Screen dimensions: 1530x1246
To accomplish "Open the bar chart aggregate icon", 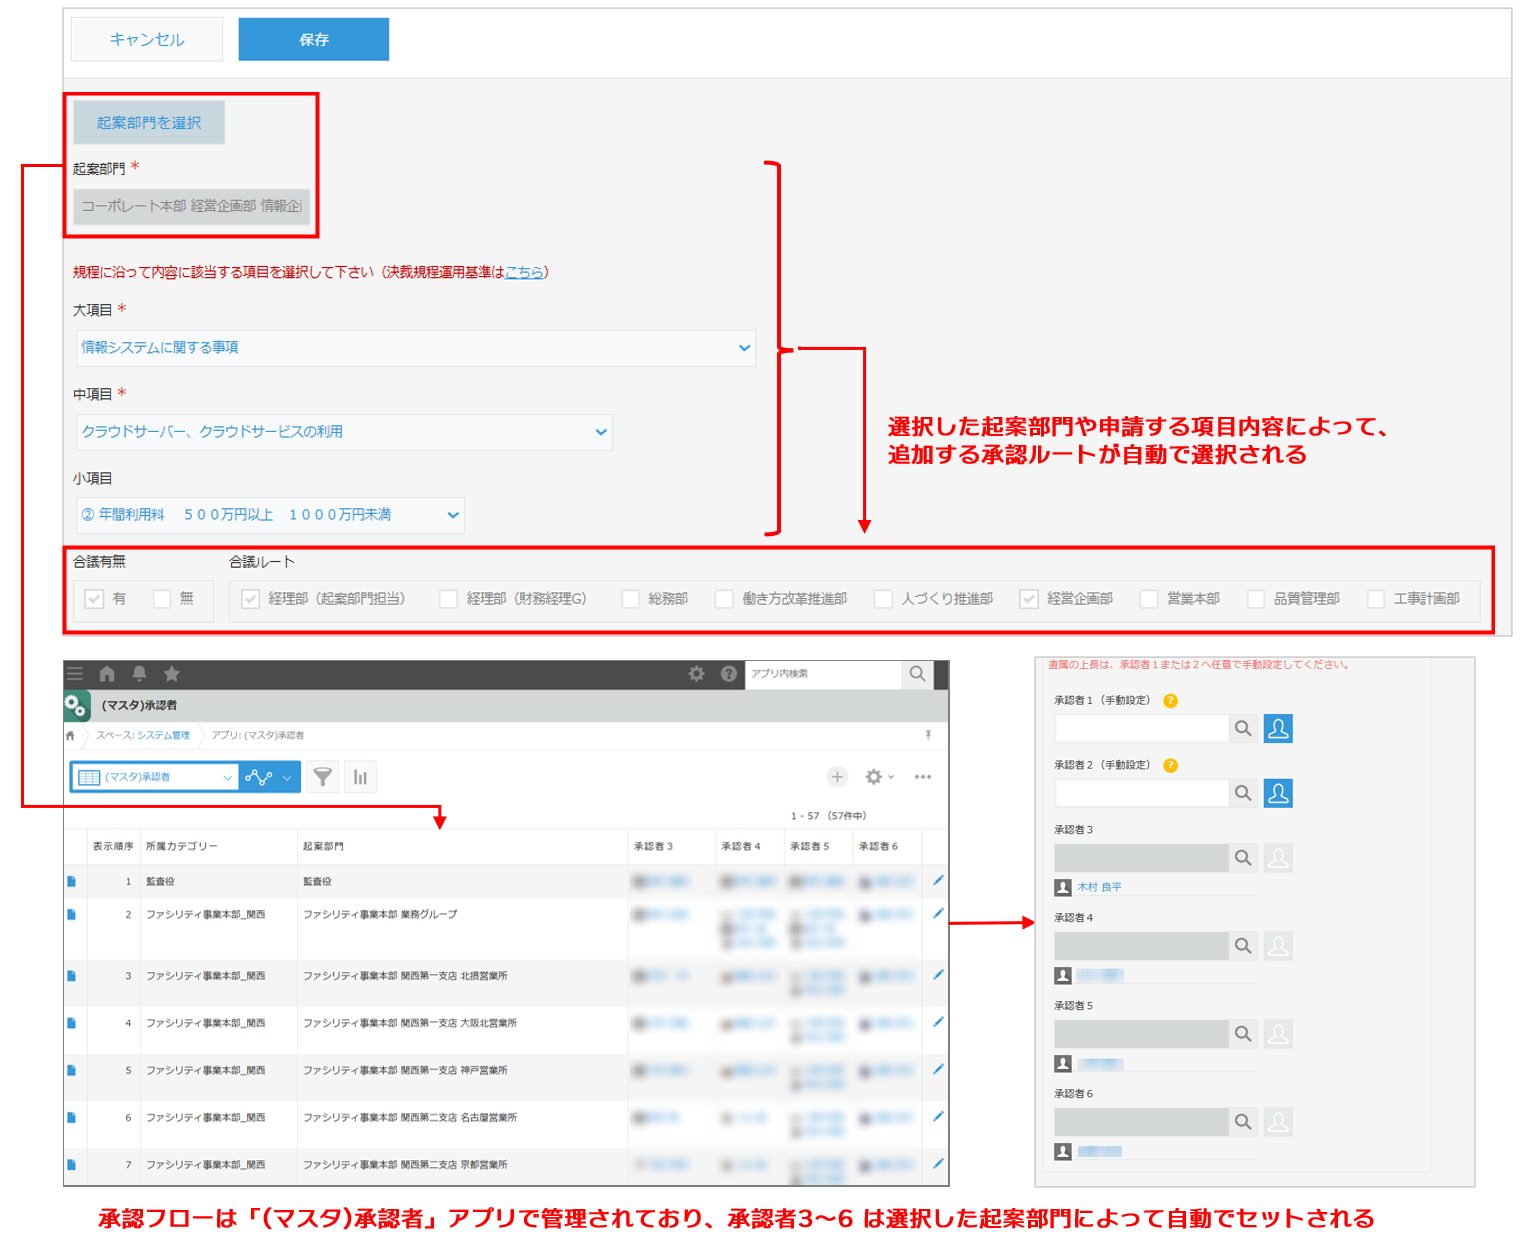I will coord(360,777).
